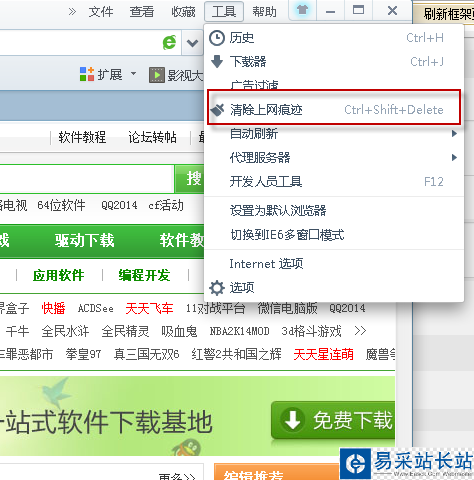
Task: Open the 影视大全 toolbar item
Action: coord(176,75)
